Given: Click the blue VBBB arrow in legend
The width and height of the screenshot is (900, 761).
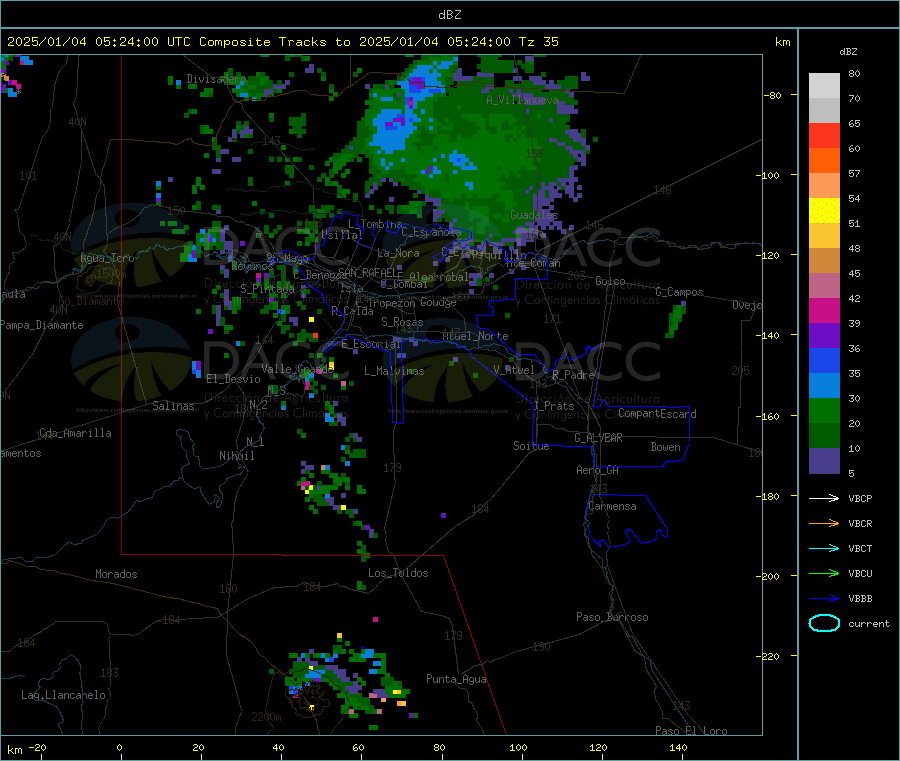Looking at the screenshot, I should tap(824, 599).
